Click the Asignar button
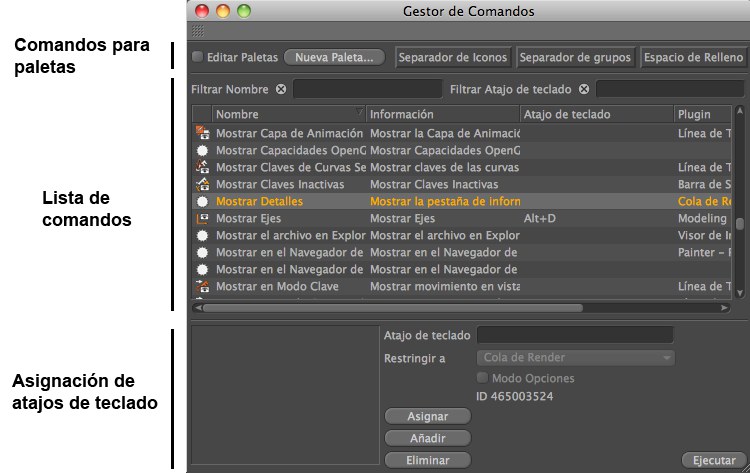Viewport: 750px width, 473px height. 427,416
